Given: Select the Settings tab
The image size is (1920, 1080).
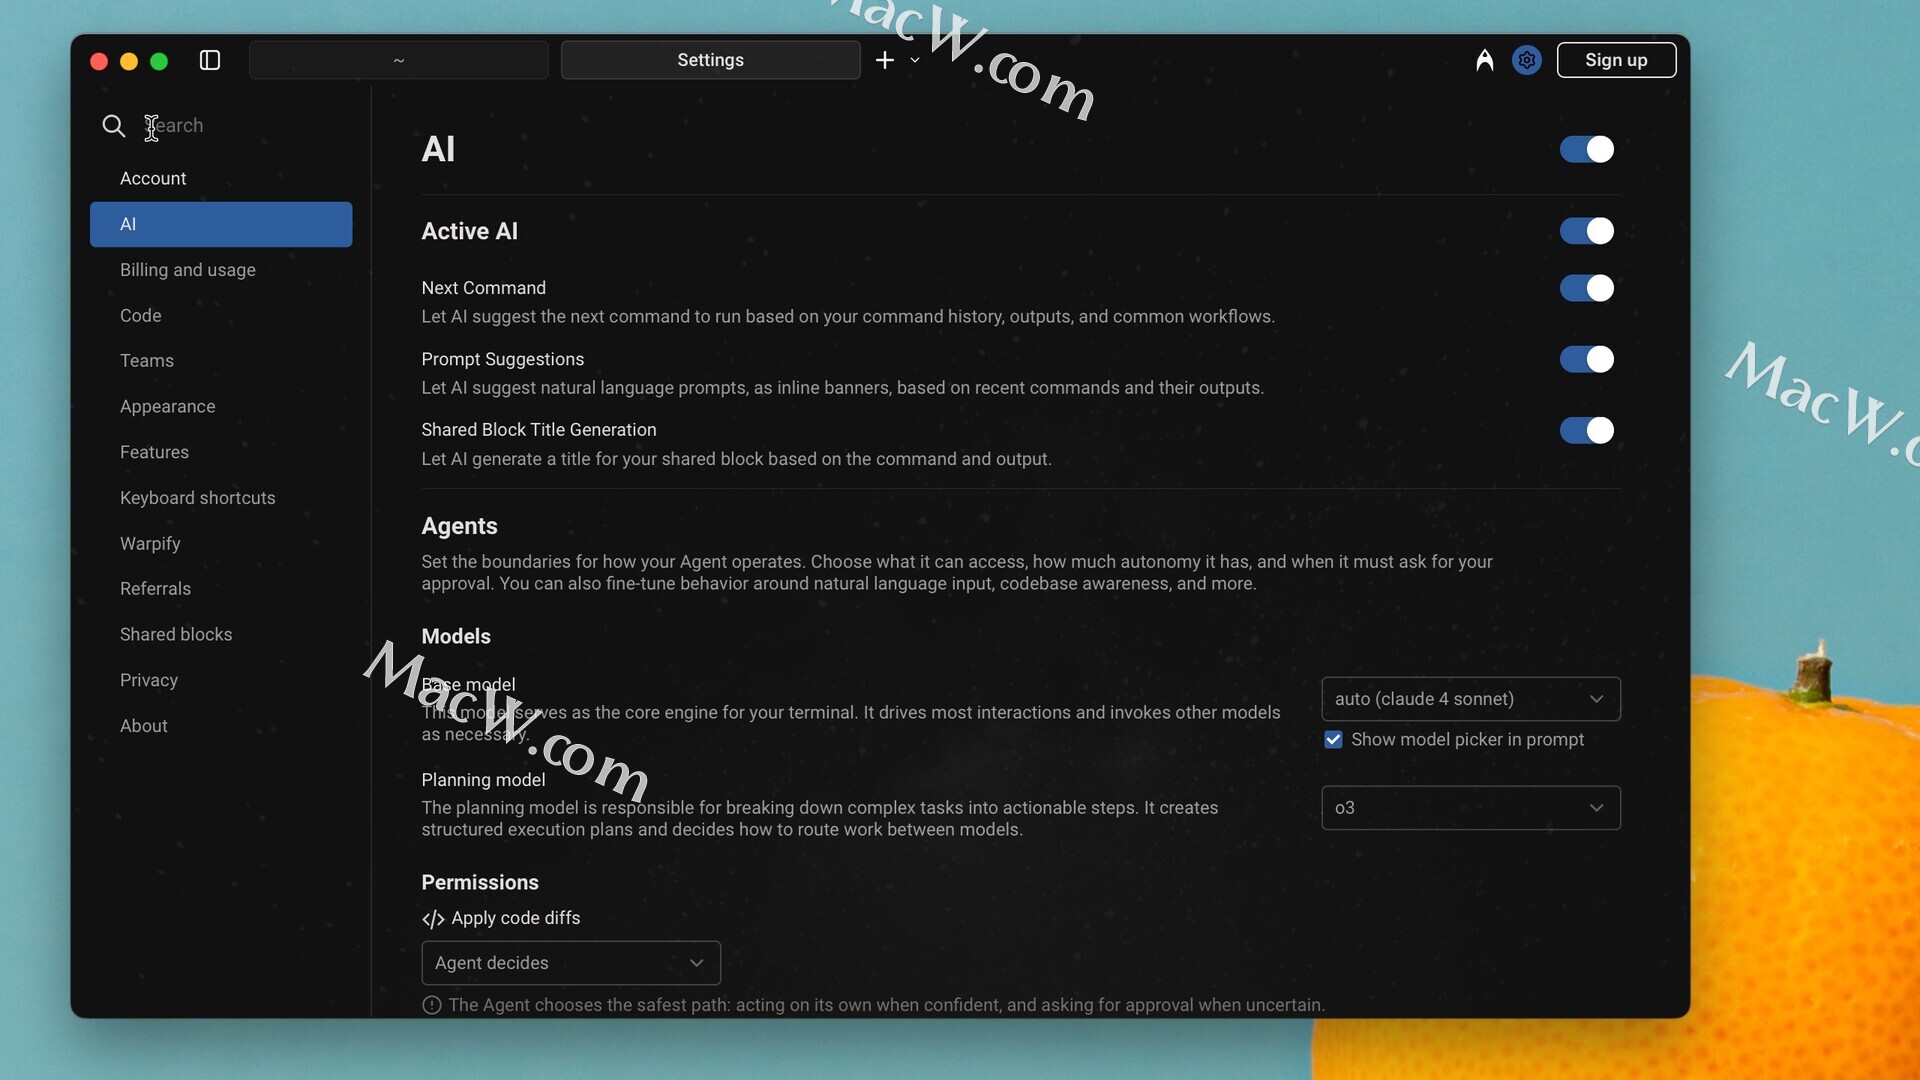Looking at the screenshot, I should point(710,60).
